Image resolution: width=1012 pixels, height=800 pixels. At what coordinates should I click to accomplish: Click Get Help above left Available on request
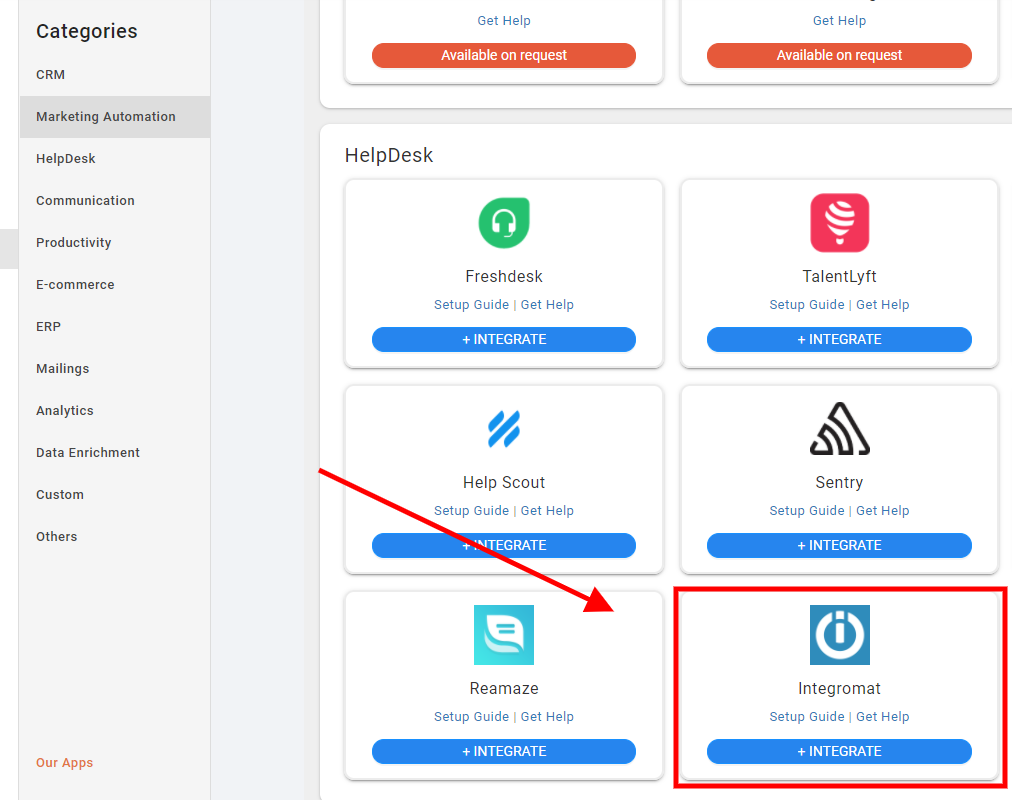[x=504, y=21]
